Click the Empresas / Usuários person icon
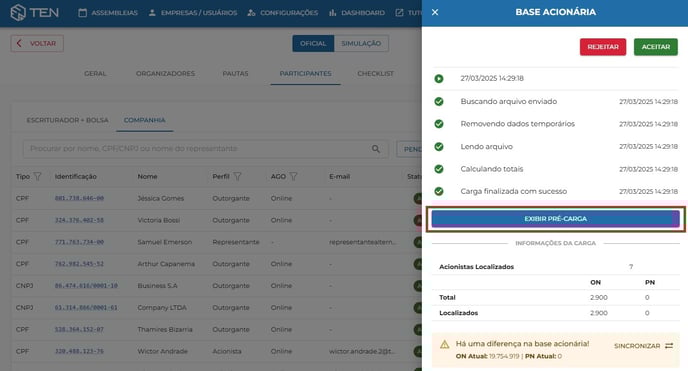The image size is (688, 371). click(152, 13)
